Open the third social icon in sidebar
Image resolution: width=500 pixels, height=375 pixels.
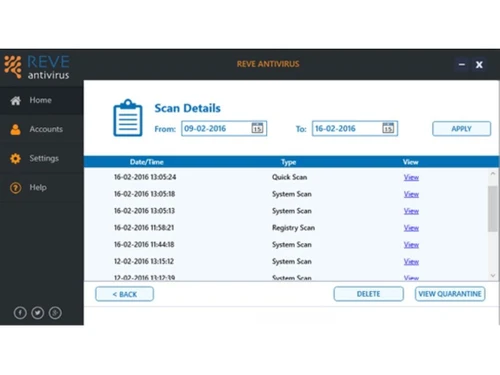click(55, 313)
